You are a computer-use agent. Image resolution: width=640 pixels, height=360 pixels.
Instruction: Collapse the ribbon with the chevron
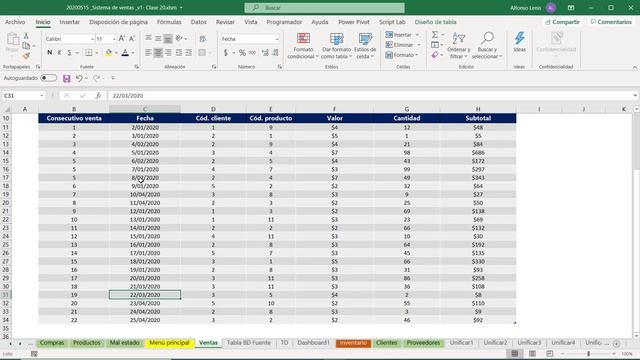pyautogui.click(x=635, y=67)
